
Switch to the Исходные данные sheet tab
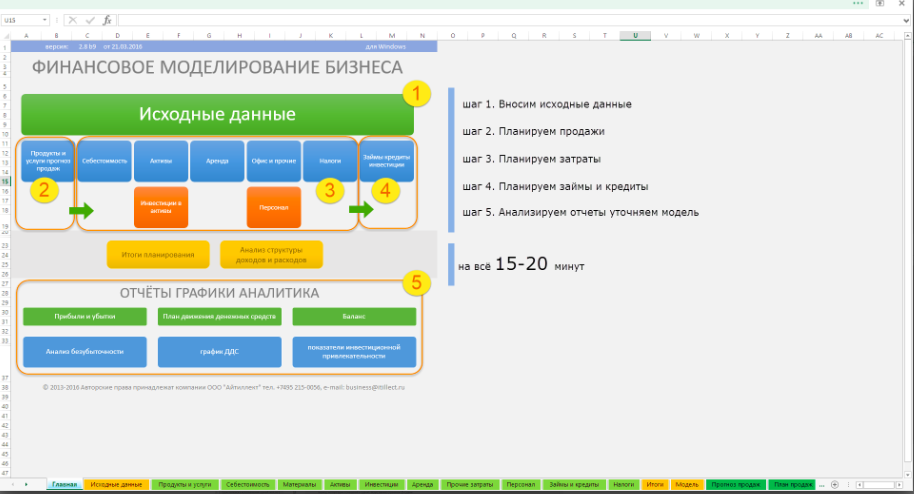(116, 484)
